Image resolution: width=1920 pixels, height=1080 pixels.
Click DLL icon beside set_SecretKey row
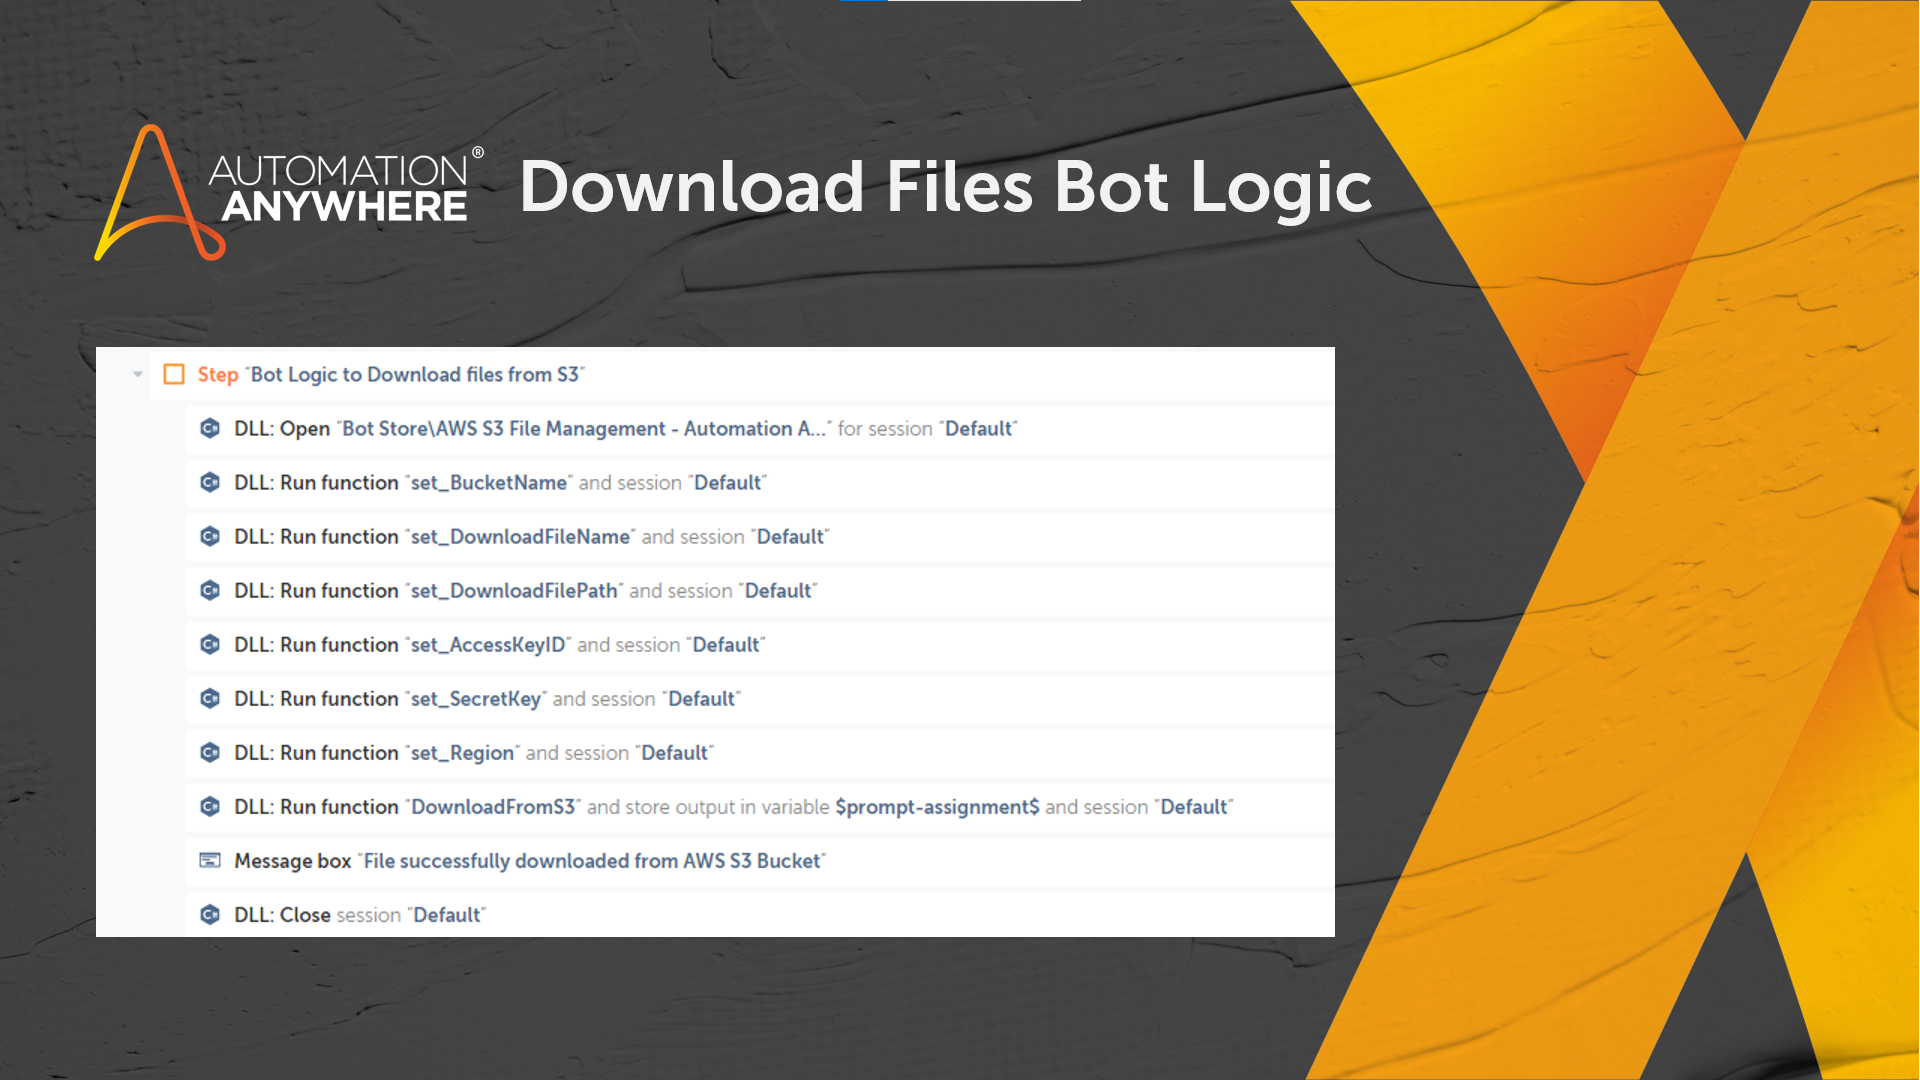click(210, 698)
